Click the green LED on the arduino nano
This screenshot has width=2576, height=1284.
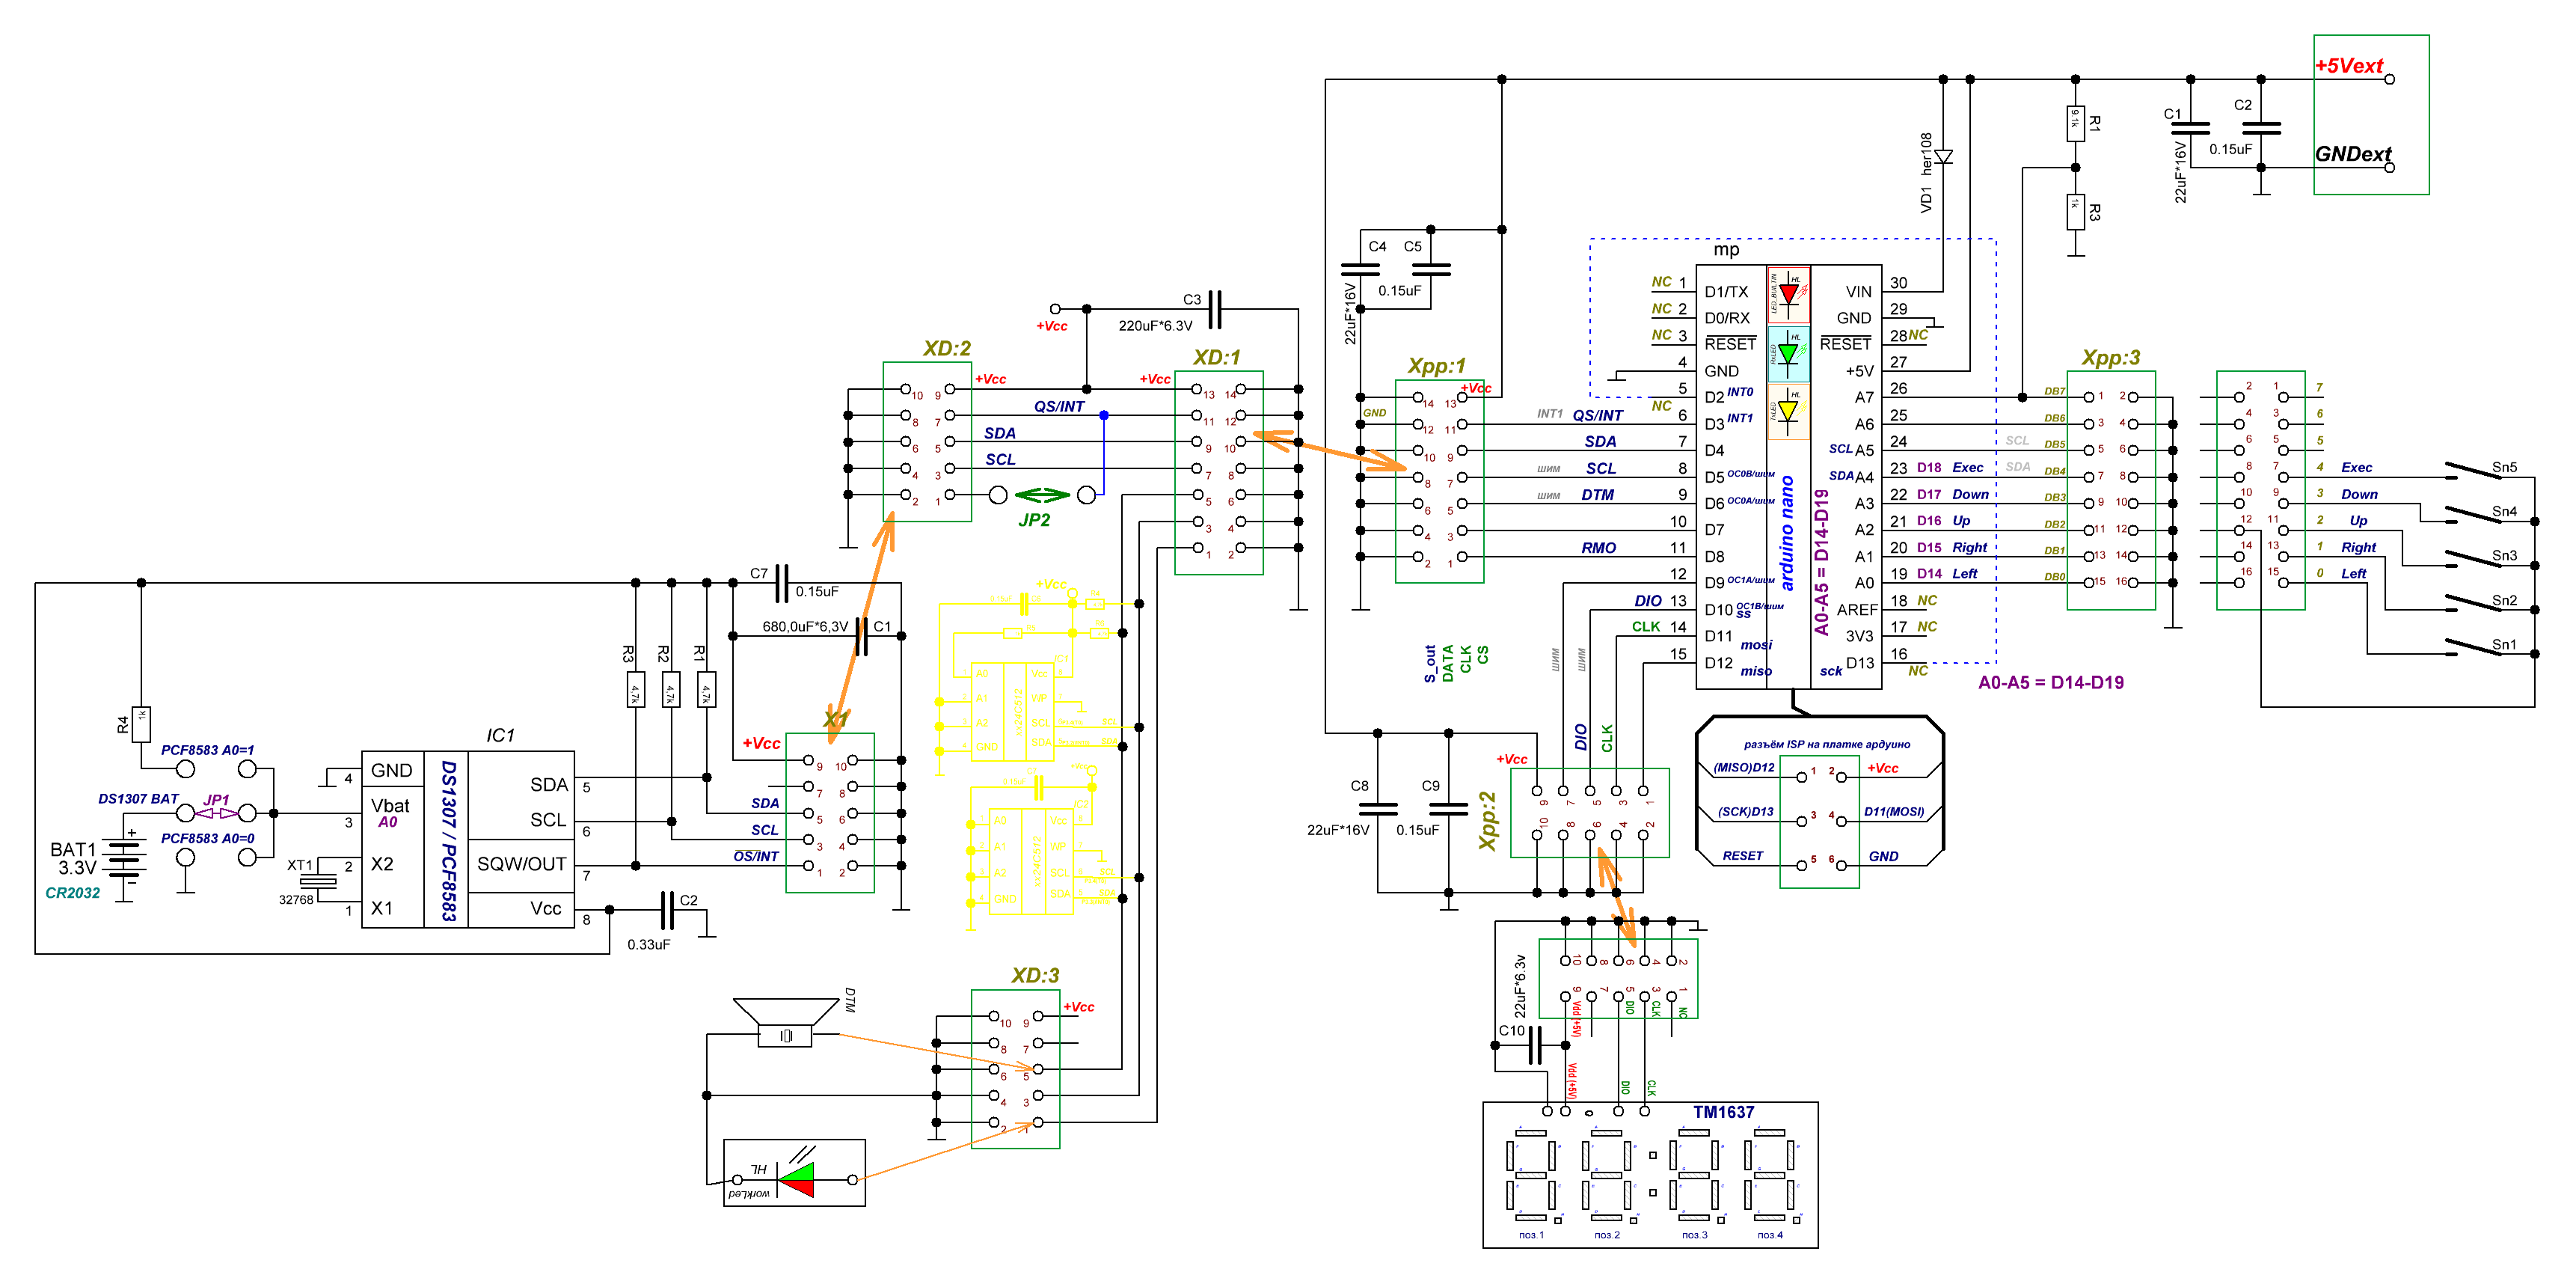[x=1789, y=353]
